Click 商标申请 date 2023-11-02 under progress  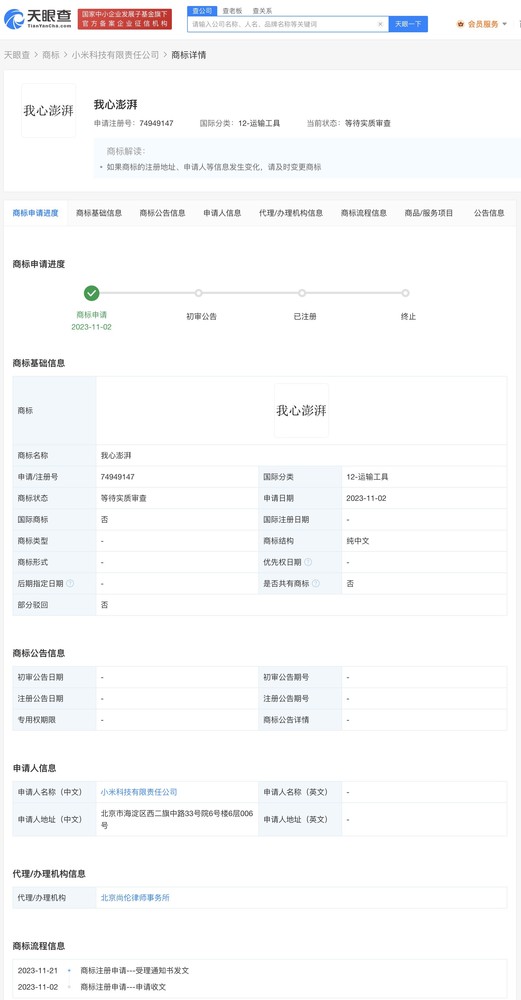(x=92, y=327)
